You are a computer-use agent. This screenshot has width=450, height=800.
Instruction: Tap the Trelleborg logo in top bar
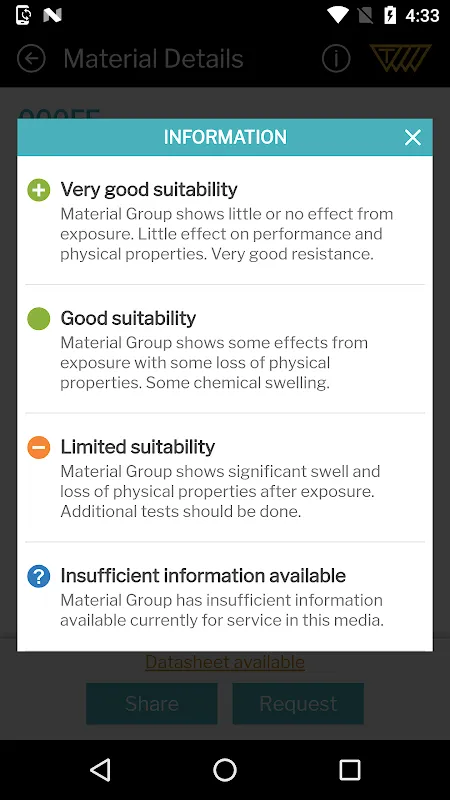[x=401, y=58]
